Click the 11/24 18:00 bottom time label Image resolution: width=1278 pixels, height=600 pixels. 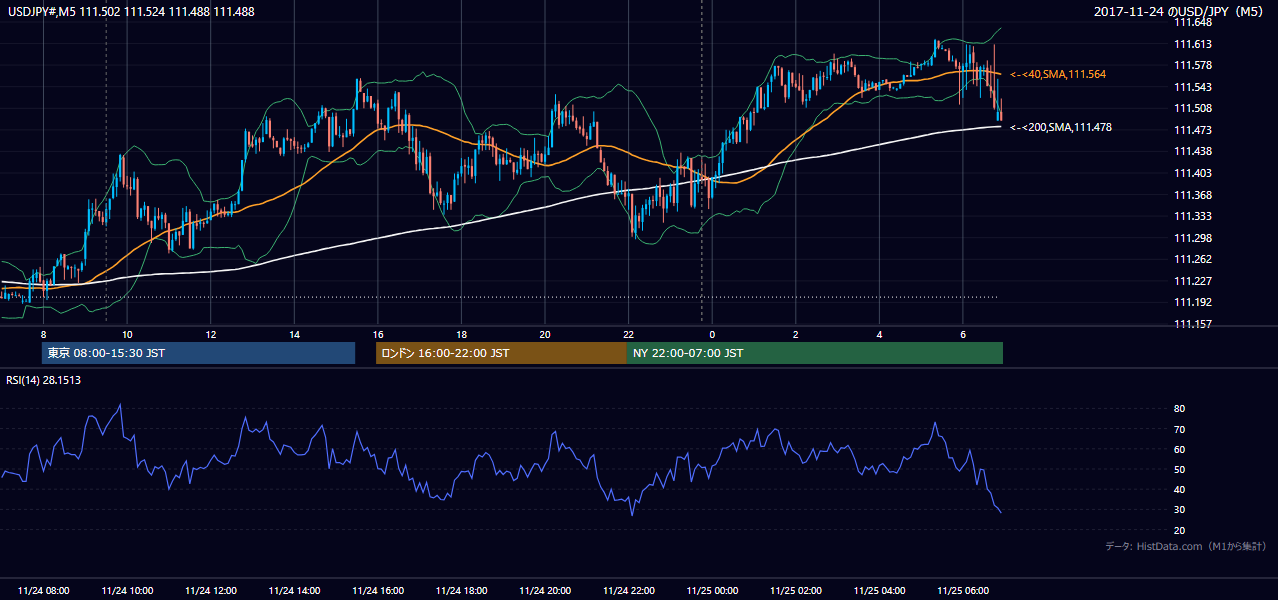click(x=461, y=591)
